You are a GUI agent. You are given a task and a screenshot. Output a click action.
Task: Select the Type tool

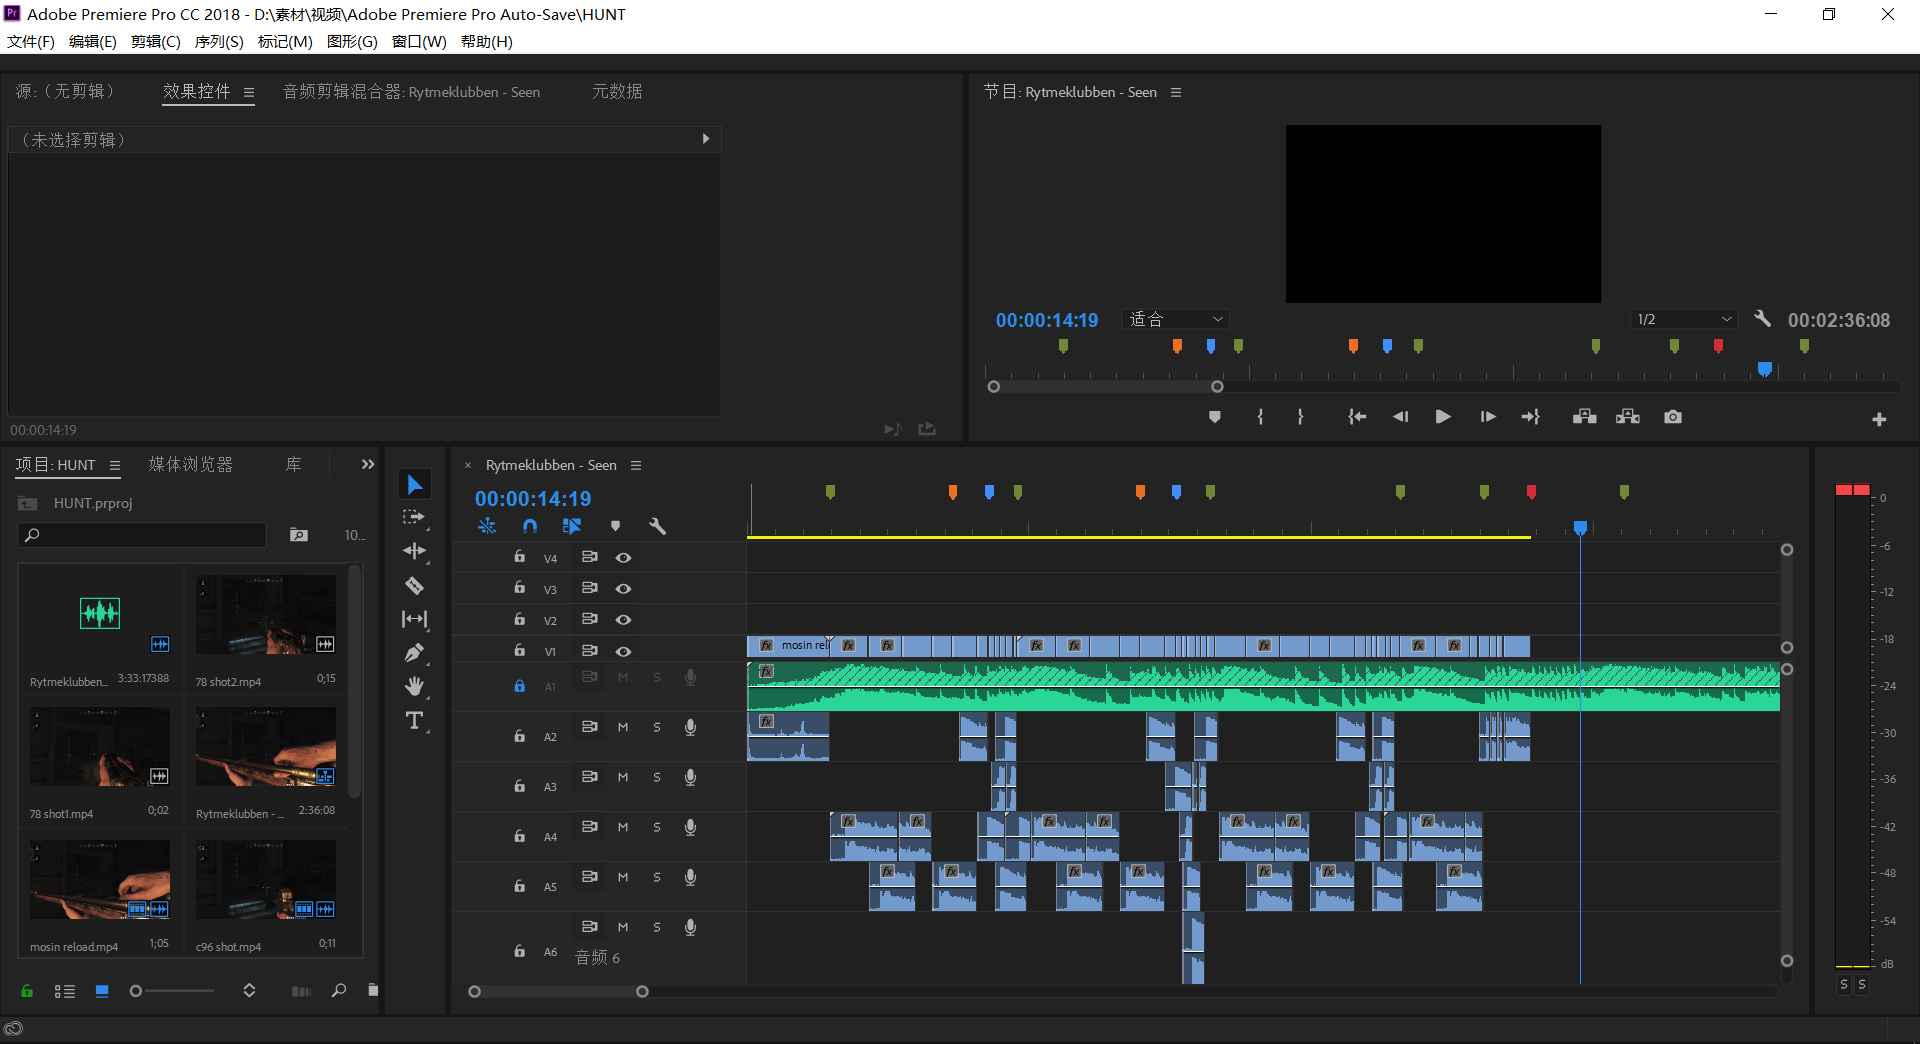click(x=414, y=720)
